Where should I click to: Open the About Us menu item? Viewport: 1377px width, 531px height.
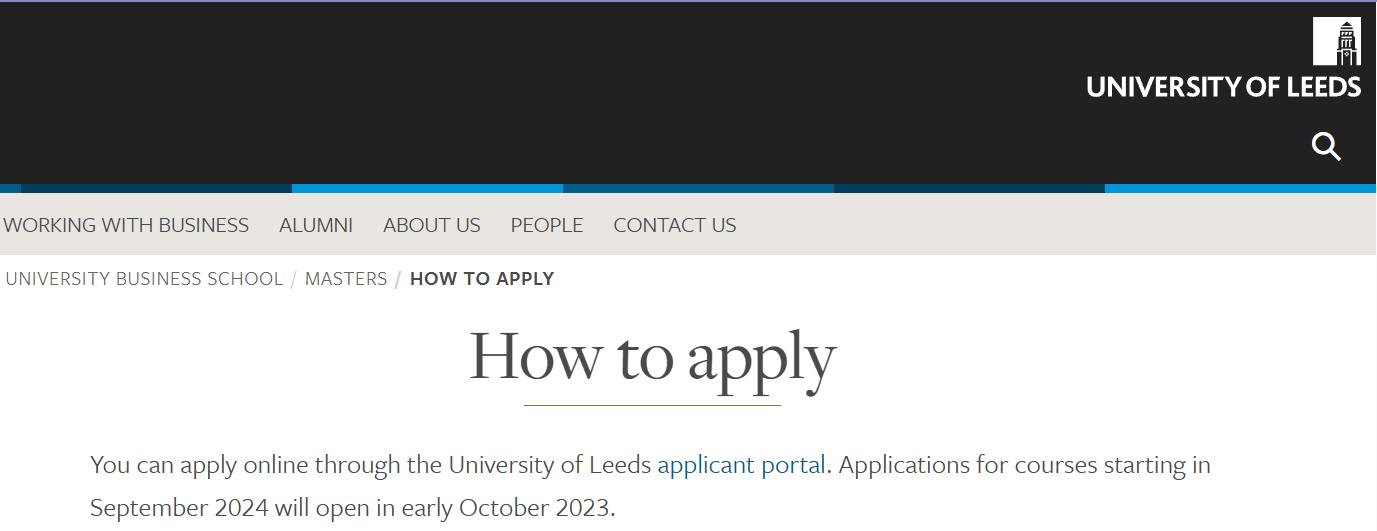coord(432,225)
